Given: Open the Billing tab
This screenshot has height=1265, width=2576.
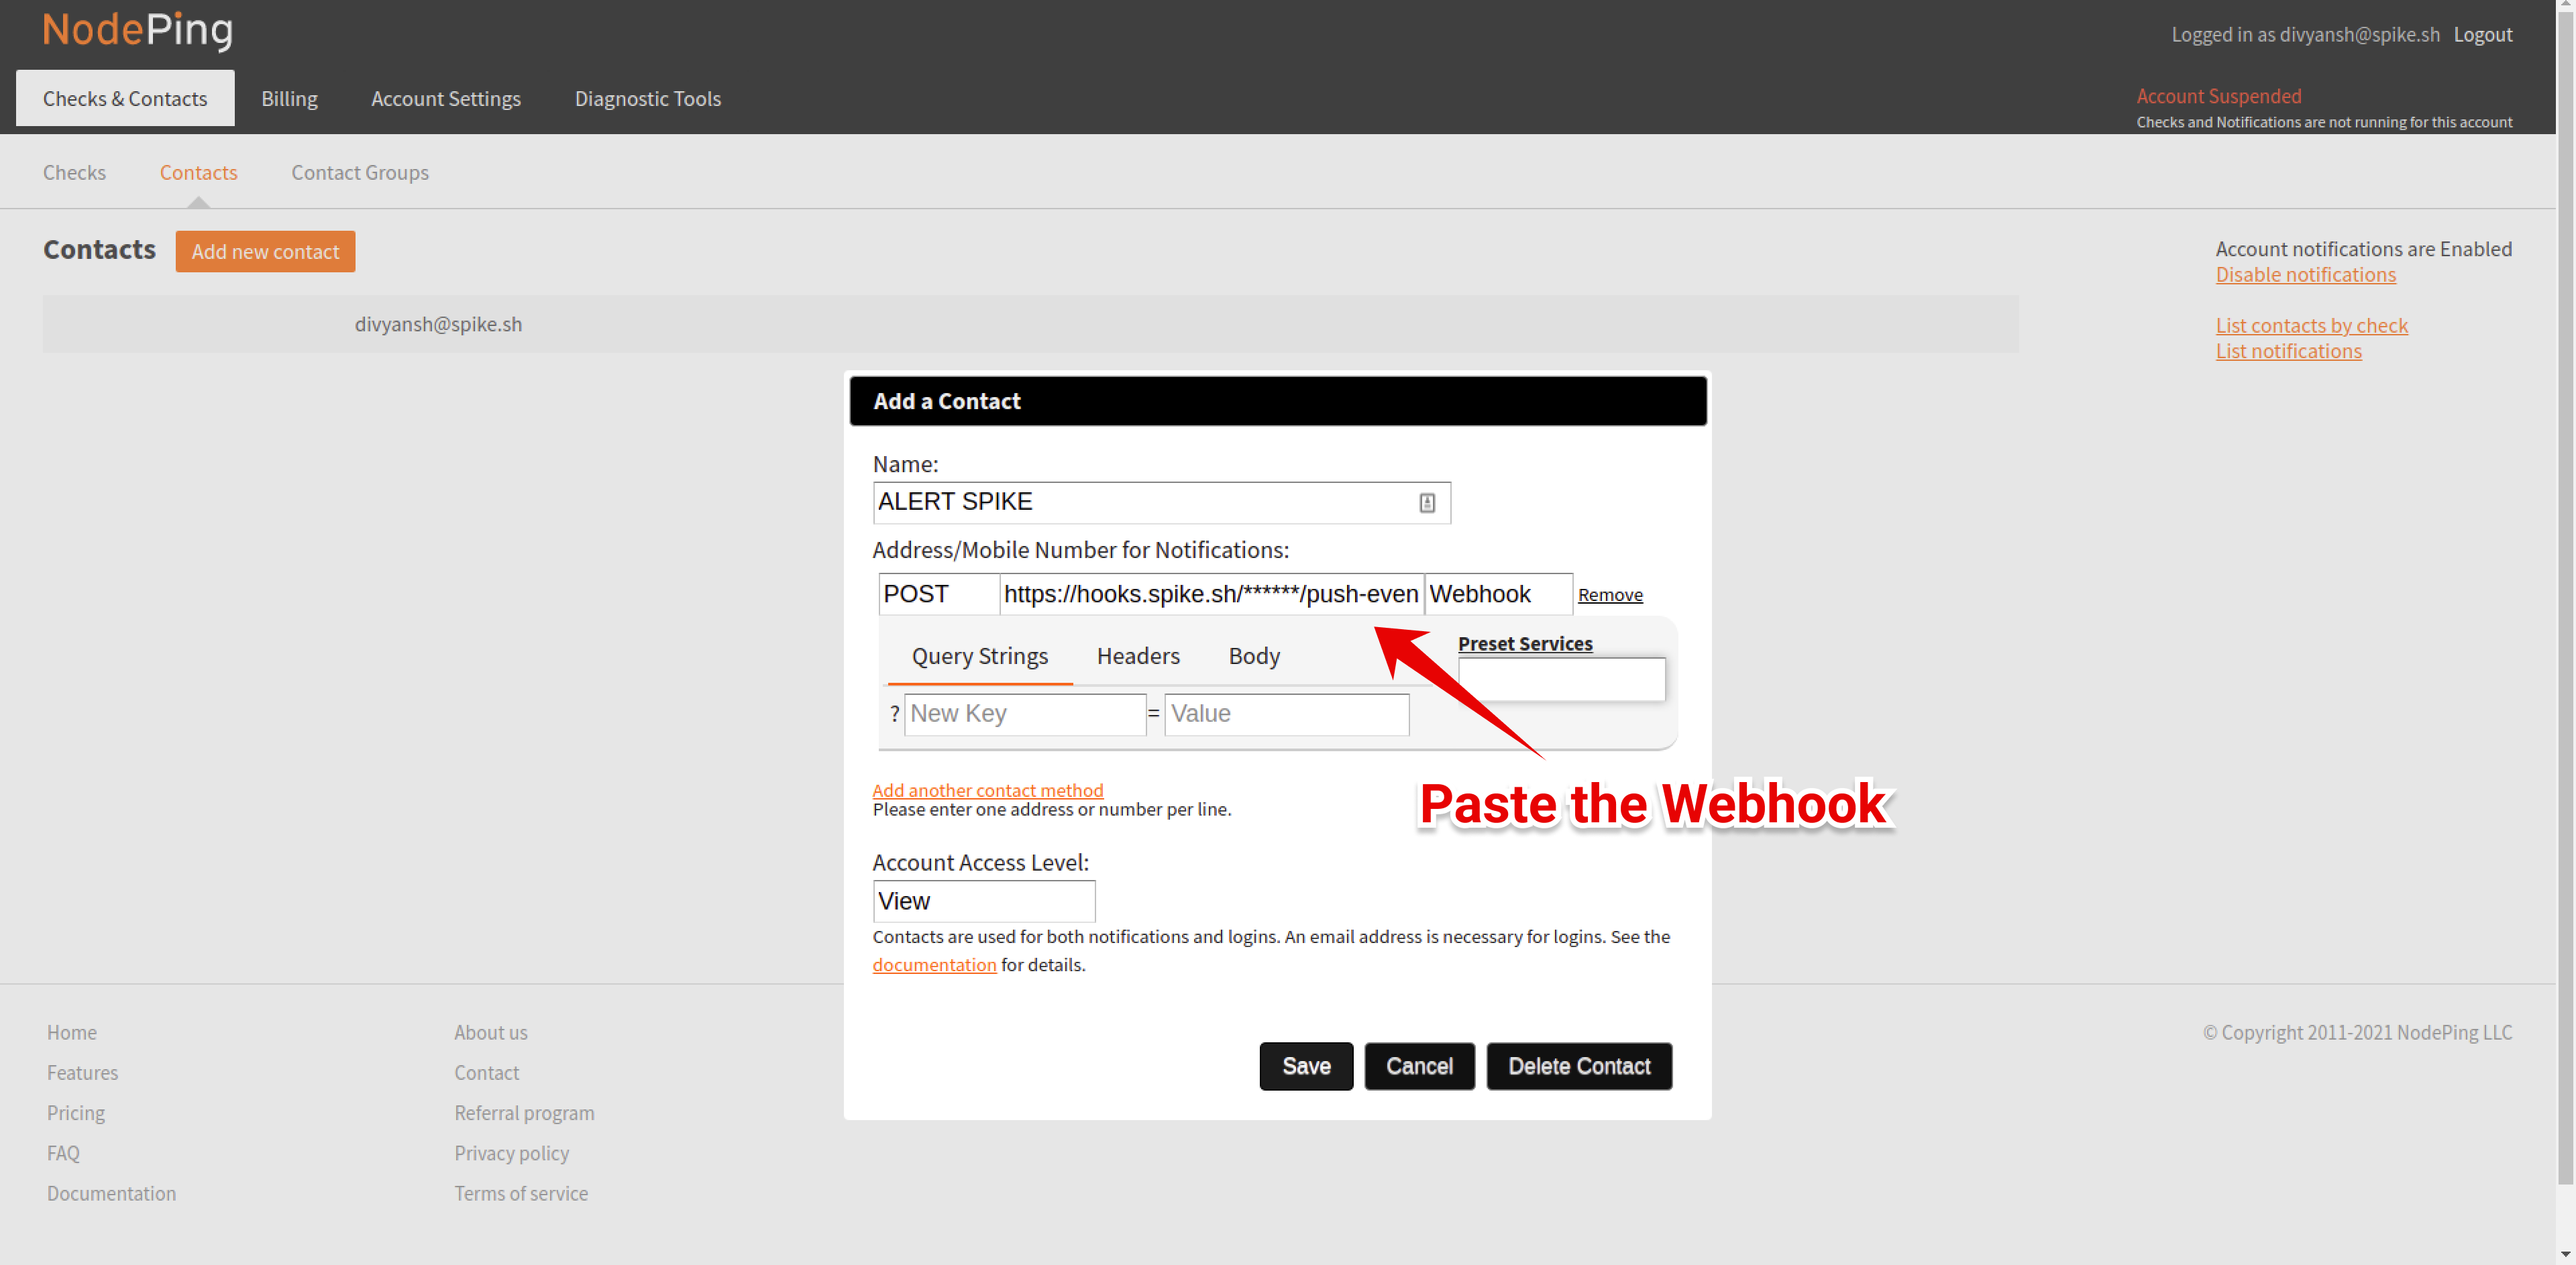Looking at the screenshot, I should pyautogui.click(x=290, y=98).
